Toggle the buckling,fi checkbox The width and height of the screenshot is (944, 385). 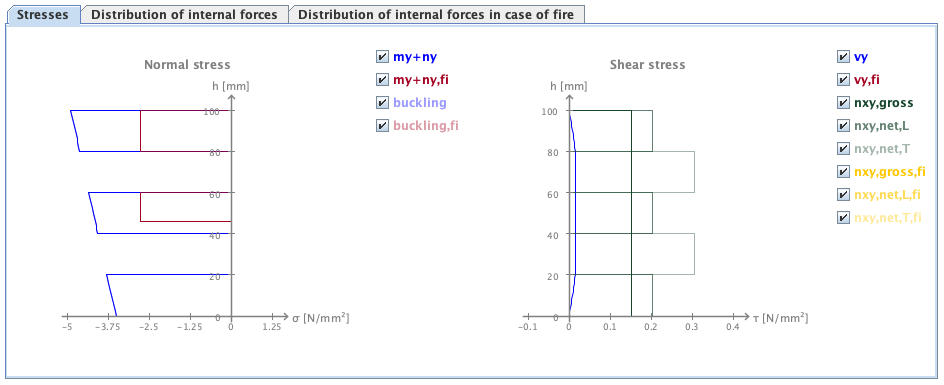[x=382, y=125]
